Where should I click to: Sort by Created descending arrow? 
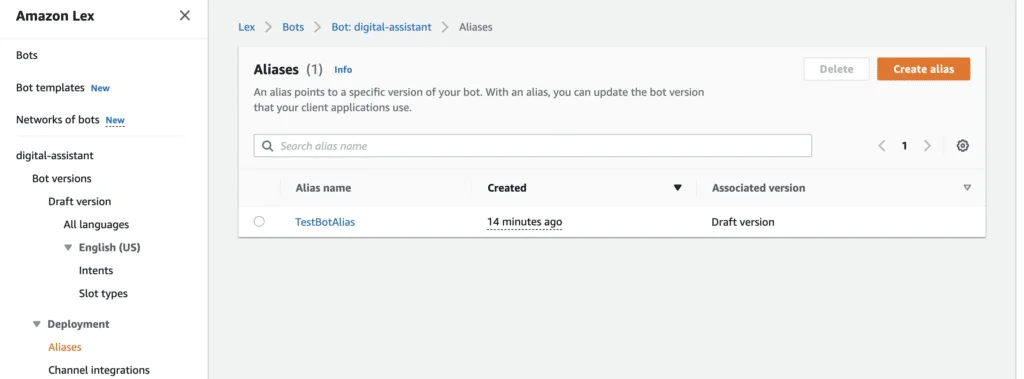pos(677,188)
